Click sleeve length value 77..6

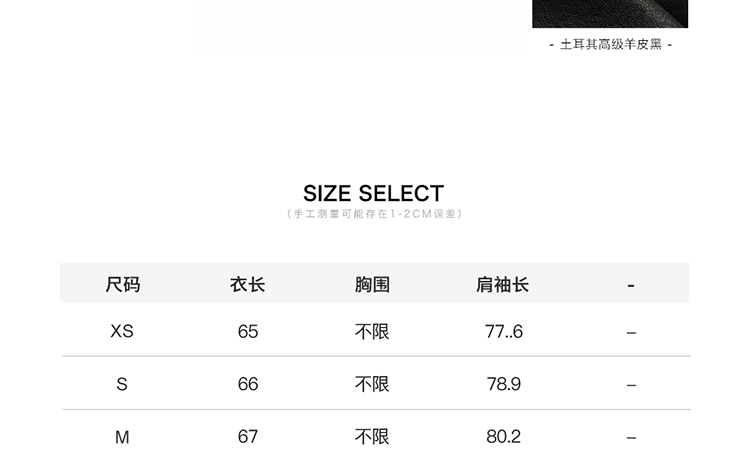coord(504,332)
